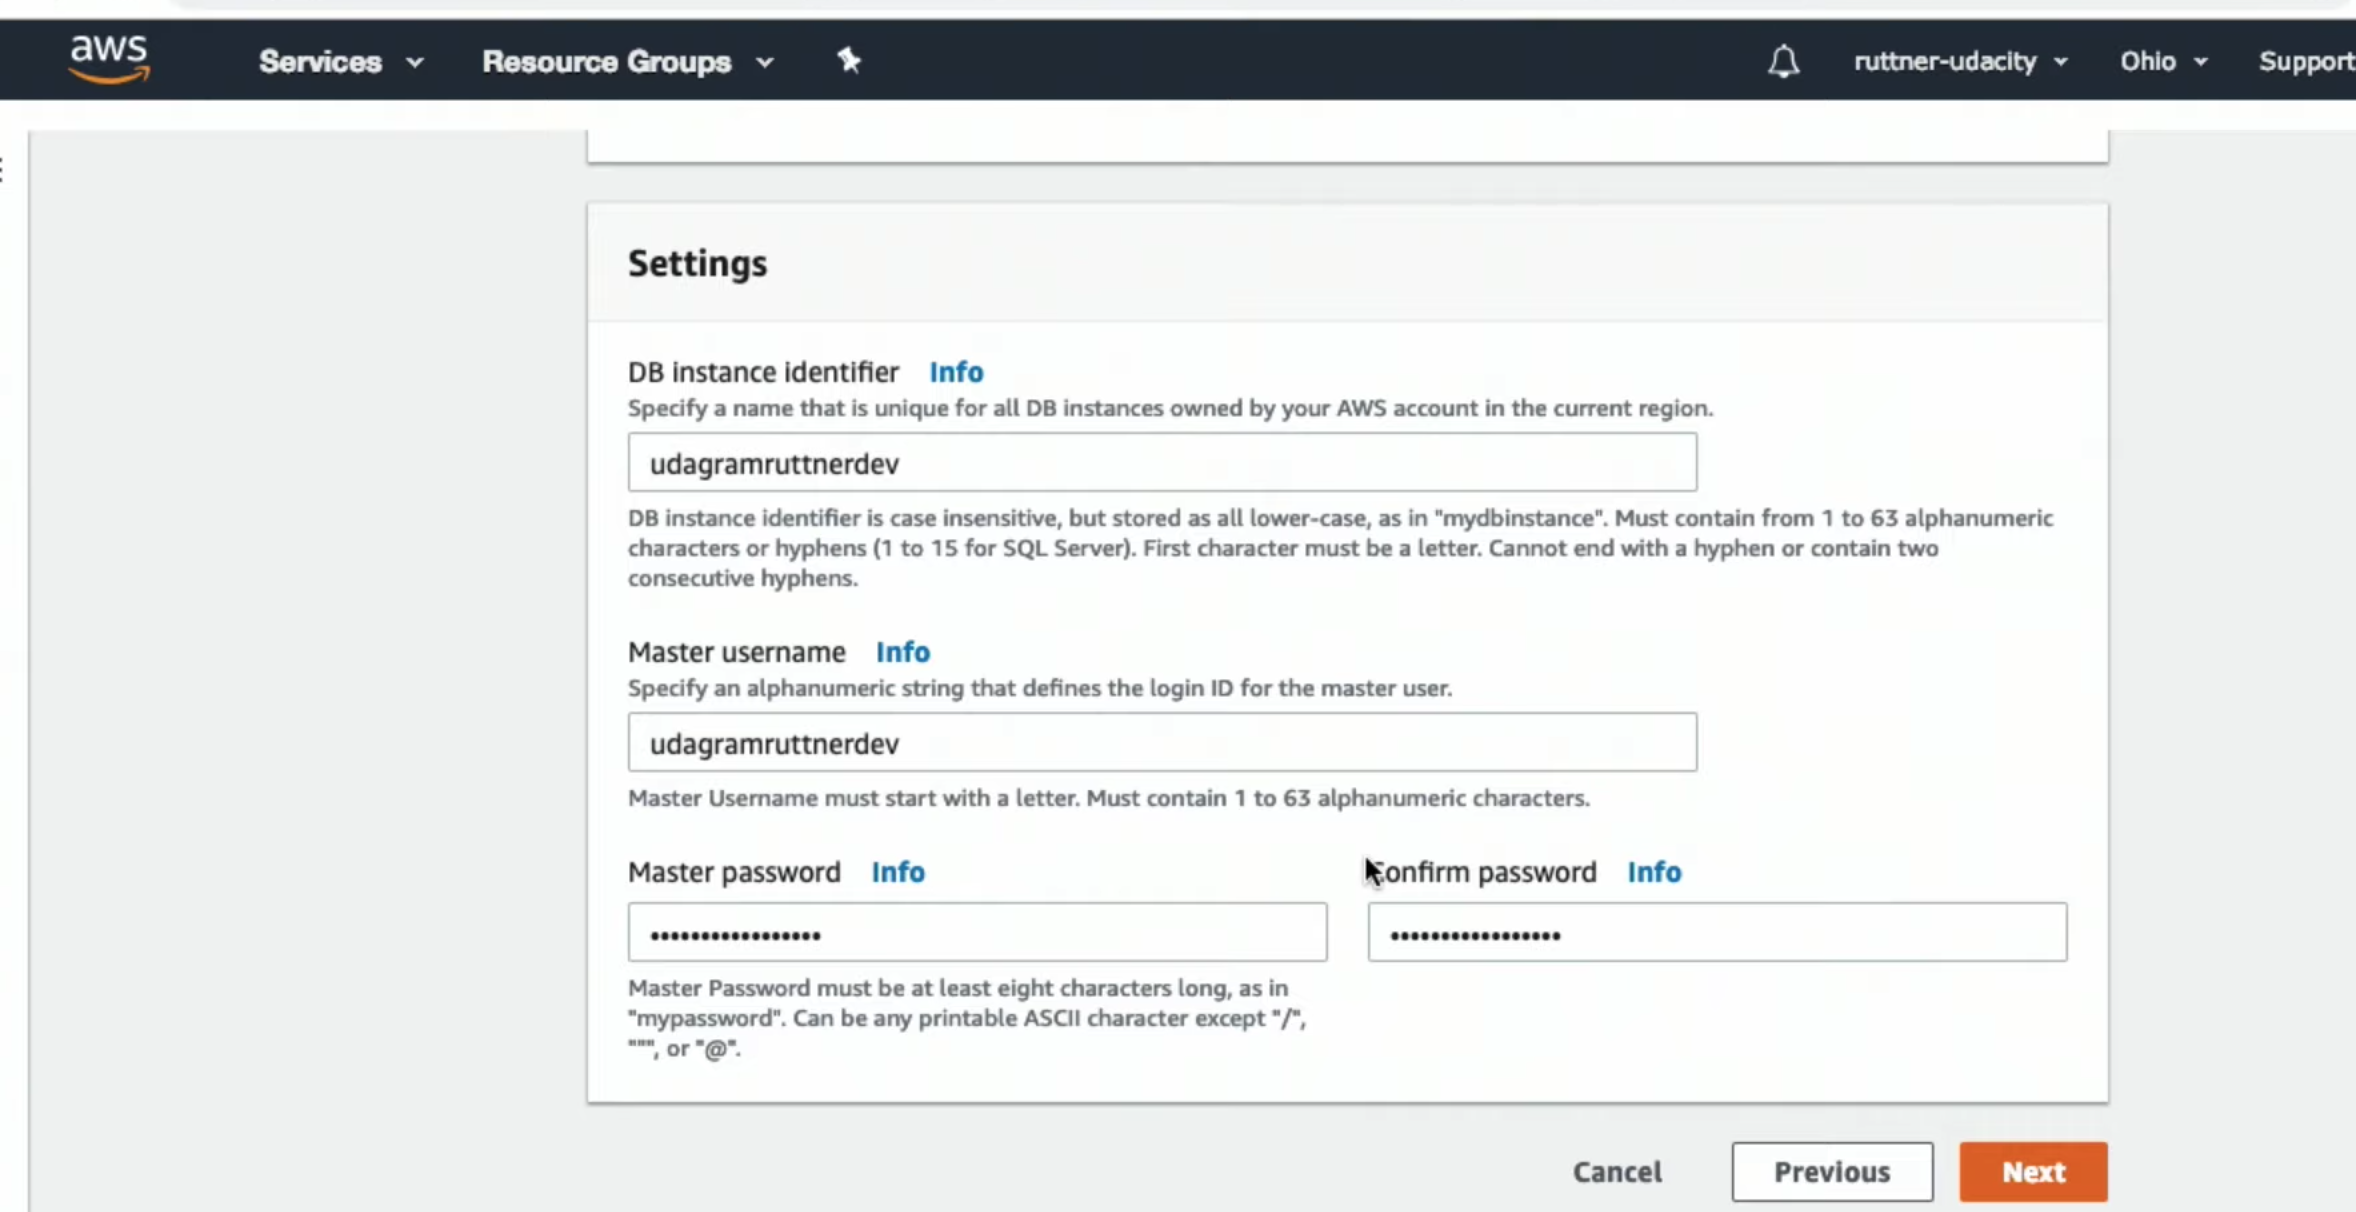Click the AWS logo icon

click(x=109, y=58)
